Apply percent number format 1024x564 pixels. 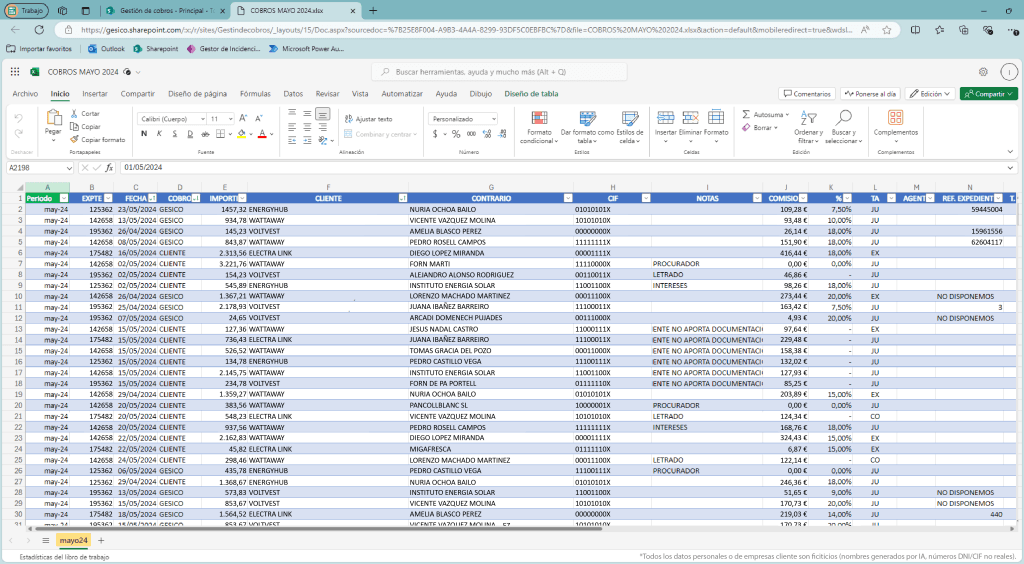(x=456, y=134)
